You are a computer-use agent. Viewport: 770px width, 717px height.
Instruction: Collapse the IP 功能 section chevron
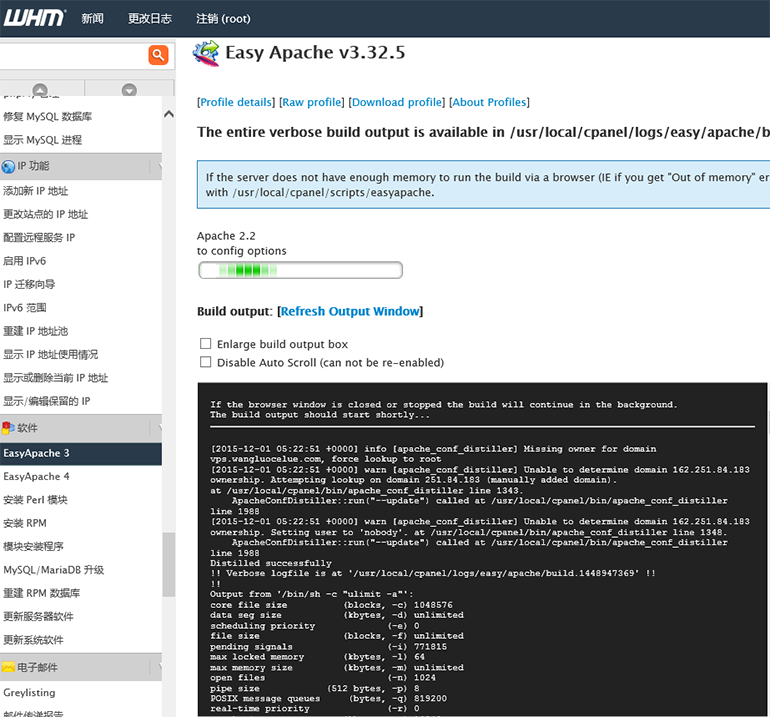pos(159,166)
